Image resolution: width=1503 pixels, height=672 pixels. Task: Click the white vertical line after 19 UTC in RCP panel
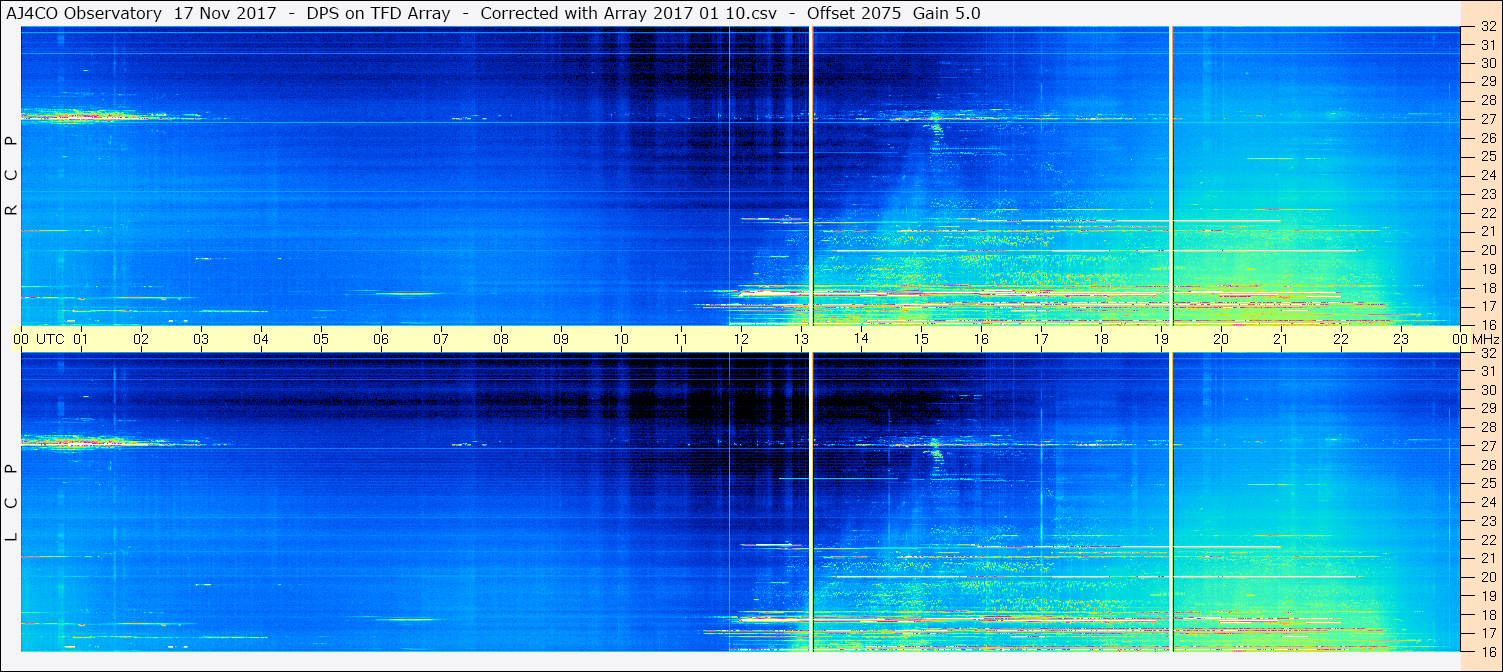[1171, 175]
